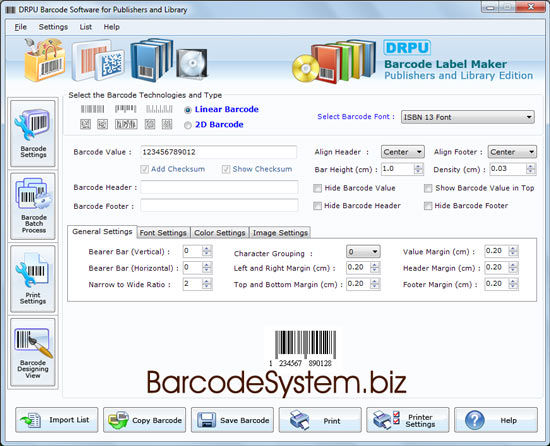Adjust Narrow to Wide Ratio spinner
Image resolution: width=550 pixels, height=446 pixels.
[207, 284]
